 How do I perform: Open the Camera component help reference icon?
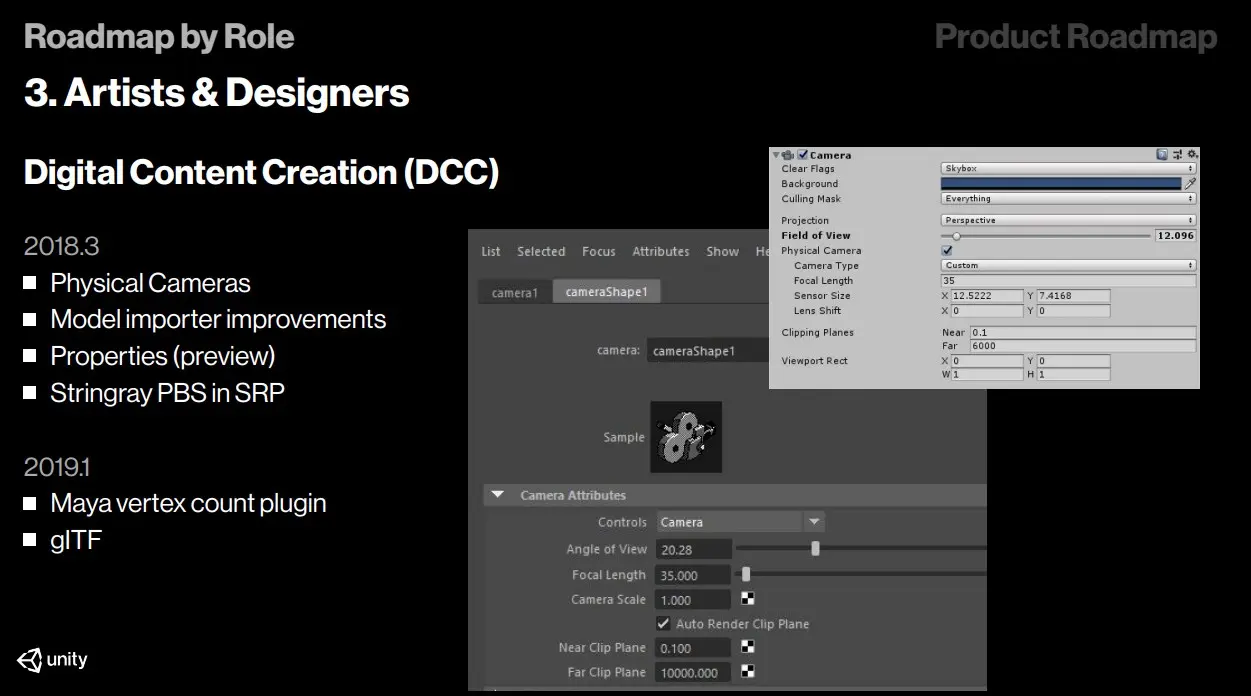[1162, 154]
